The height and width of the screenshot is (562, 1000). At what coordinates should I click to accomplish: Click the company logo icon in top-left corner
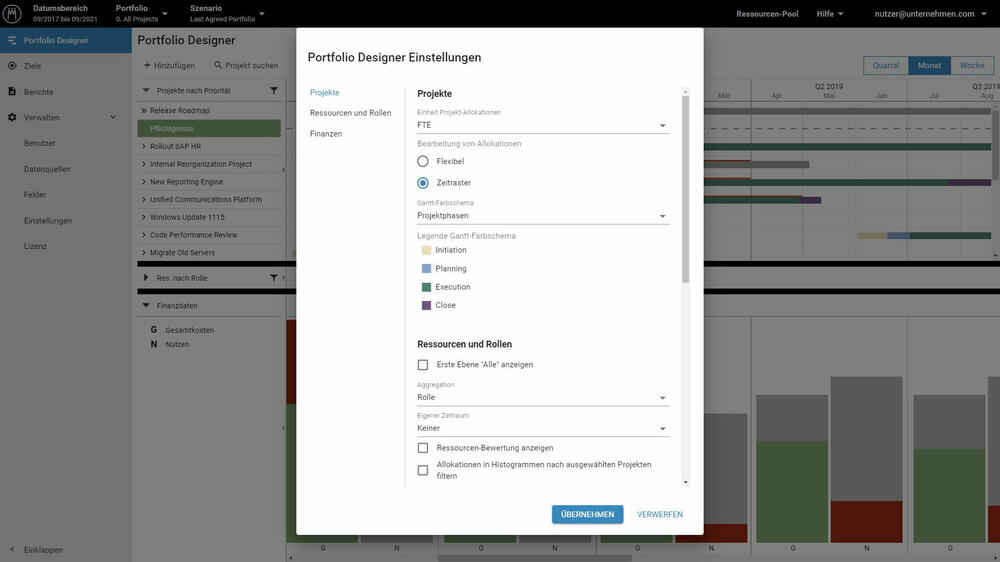coord(14,14)
